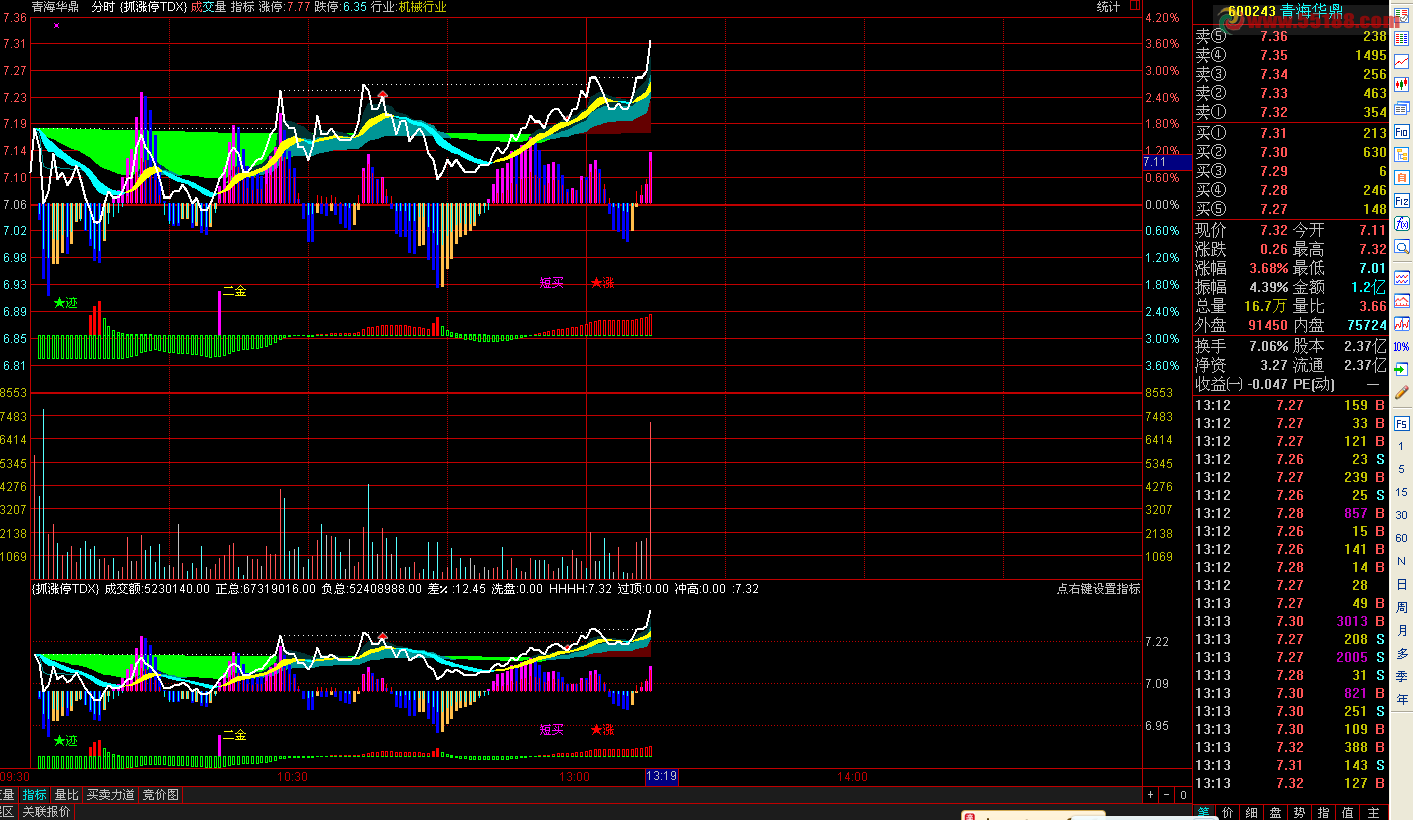Viewport: 1413px width, 820px height.
Task: Select the 值 tab in quote panel
Action: pyautogui.click(x=1348, y=812)
